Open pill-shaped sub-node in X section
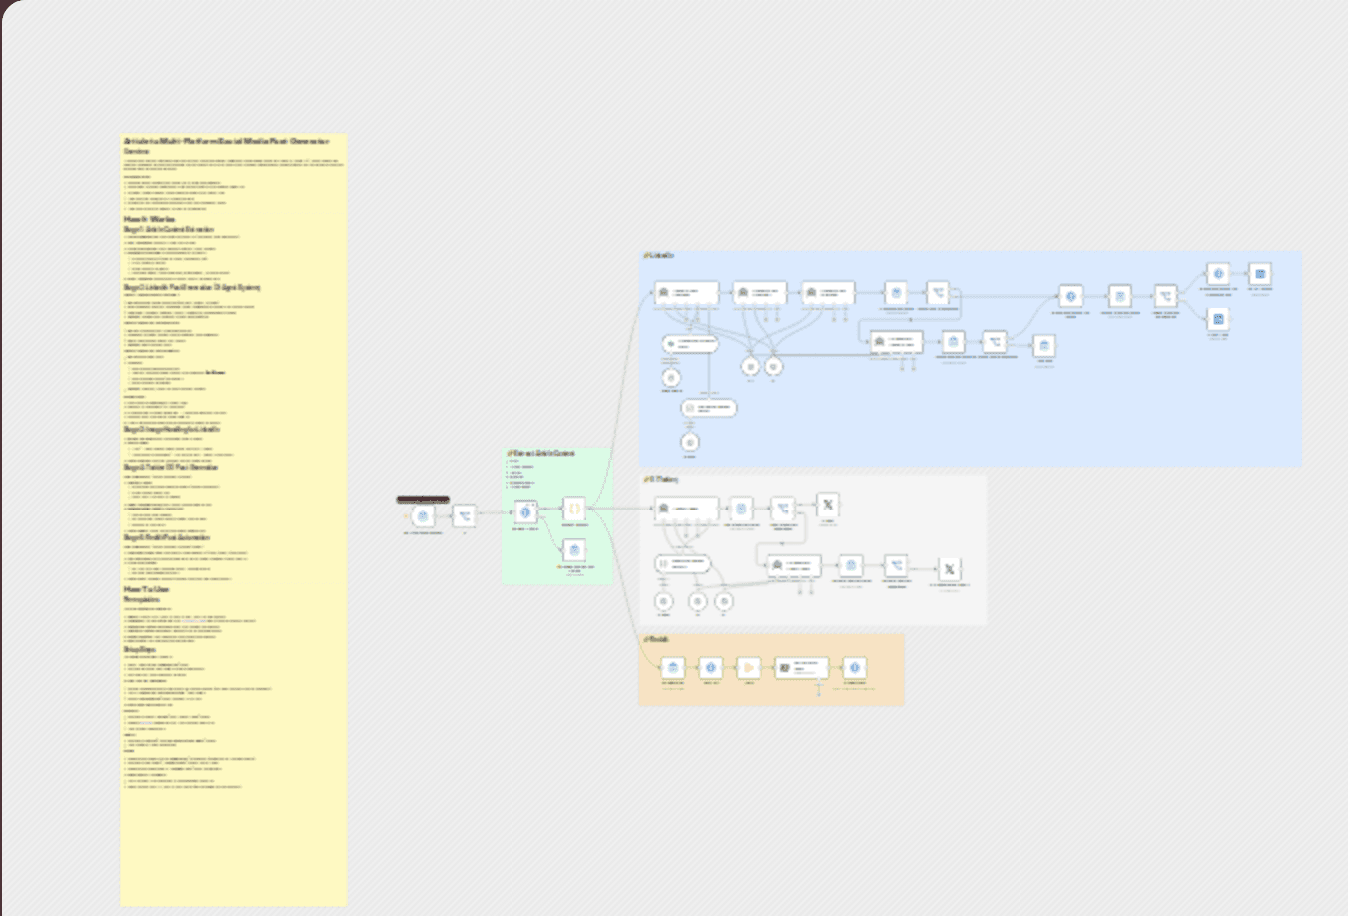1348x916 pixels. [683, 564]
